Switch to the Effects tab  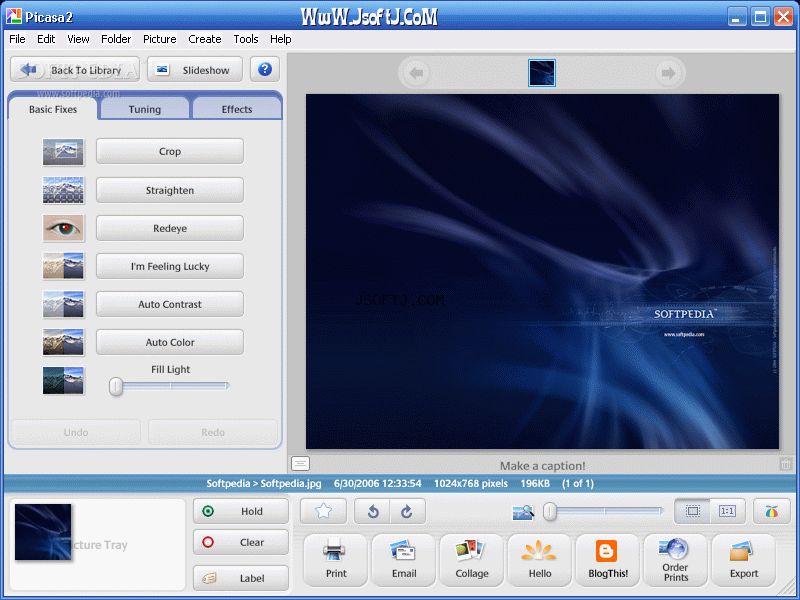(x=237, y=109)
